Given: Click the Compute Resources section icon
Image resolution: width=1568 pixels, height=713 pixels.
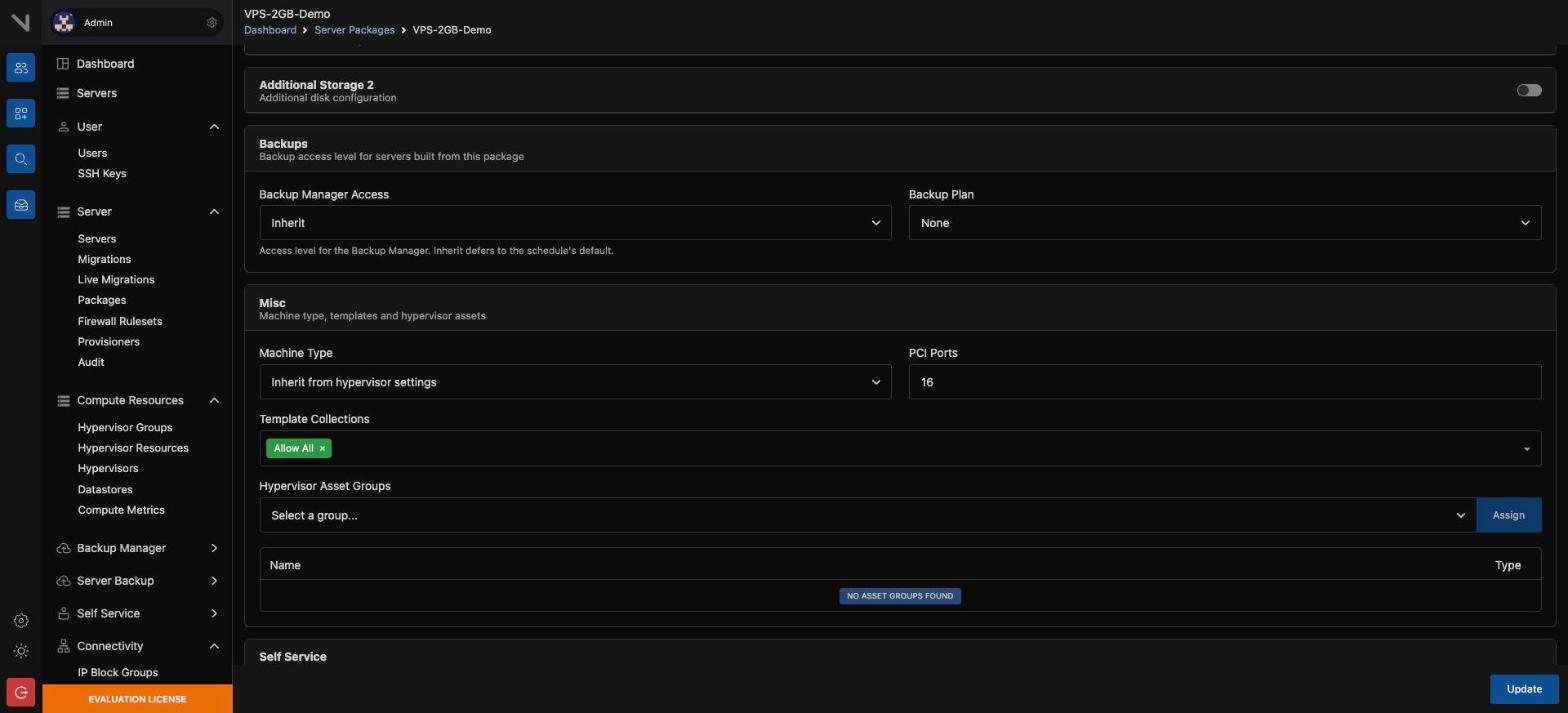Looking at the screenshot, I should tap(63, 401).
